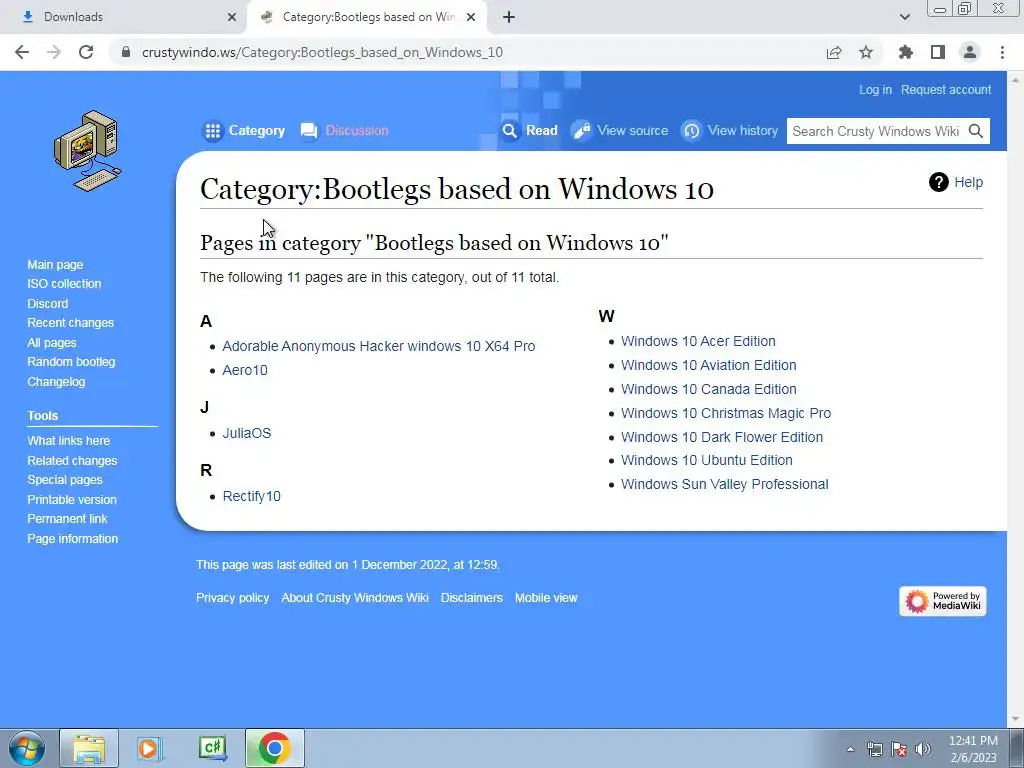Screen dimensions: 1024x768
Task: Click the Chrome profile avatar icon
Action: coord(970,52)
